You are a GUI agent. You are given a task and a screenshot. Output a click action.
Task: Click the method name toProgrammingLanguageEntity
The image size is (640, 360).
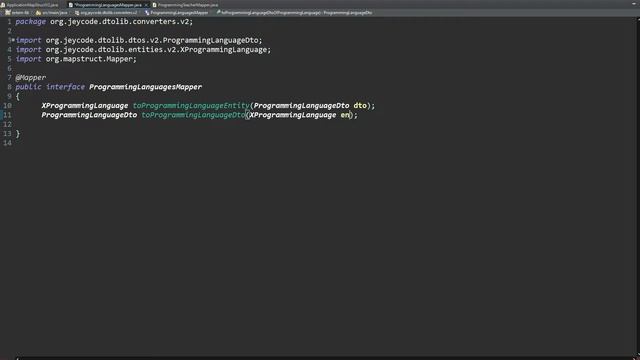click(x=191, y=106)
